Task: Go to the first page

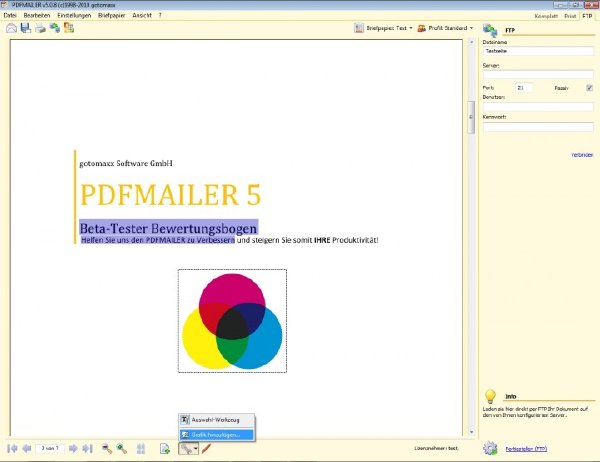Action: pyautogui.click(x=12, y=448)
